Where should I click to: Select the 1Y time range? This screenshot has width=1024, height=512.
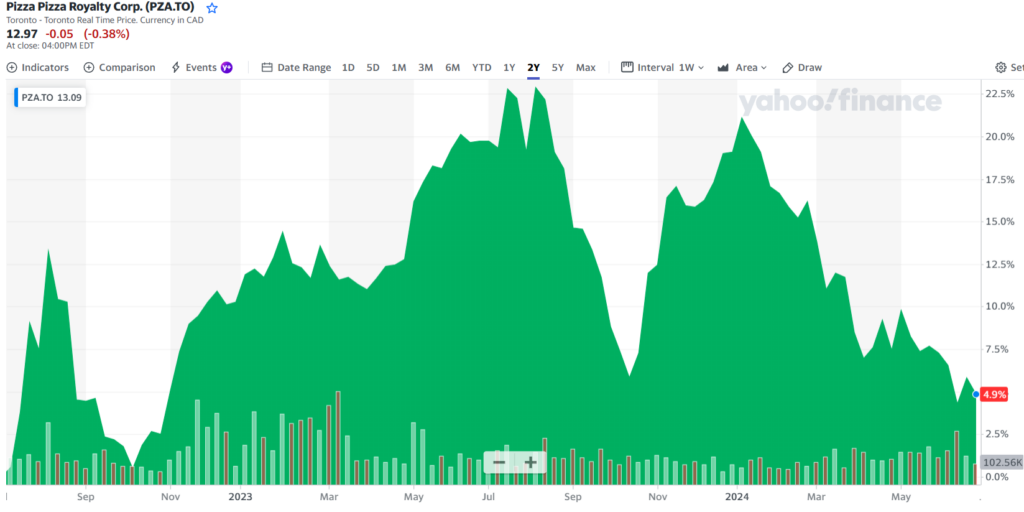(509, 67)
